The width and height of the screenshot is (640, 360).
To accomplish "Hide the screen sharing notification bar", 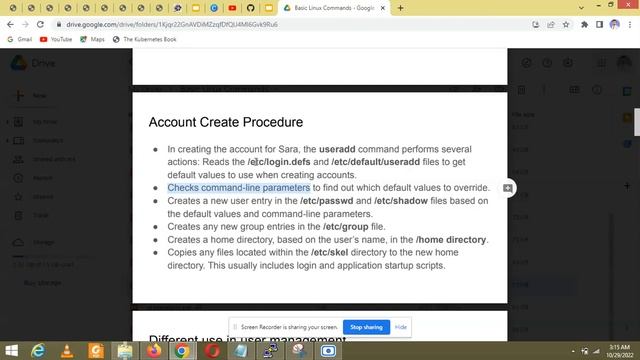I will tap(401, 327).
